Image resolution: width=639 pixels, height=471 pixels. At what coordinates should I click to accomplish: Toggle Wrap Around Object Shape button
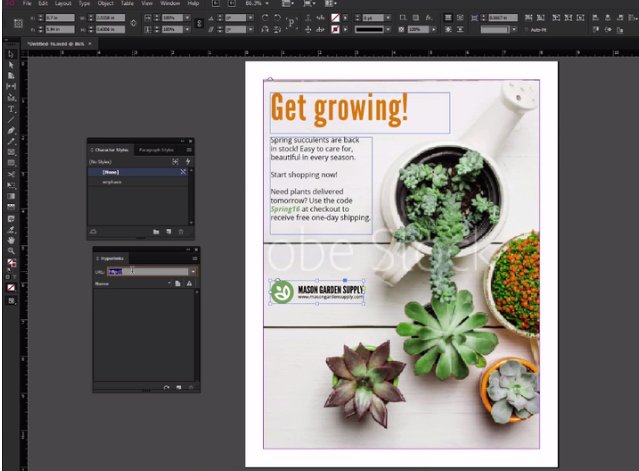(448, 29)
